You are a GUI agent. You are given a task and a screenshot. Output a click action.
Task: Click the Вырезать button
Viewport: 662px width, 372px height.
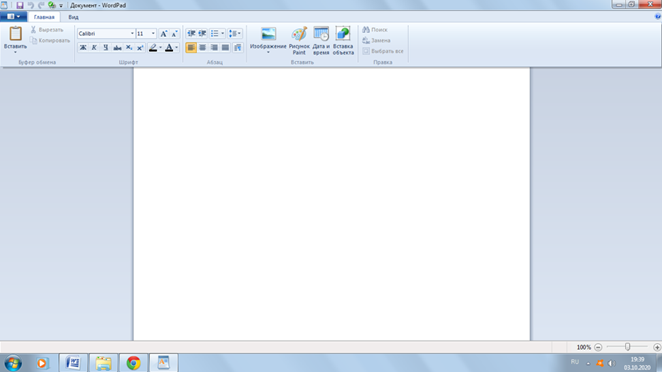tap(47, 30)
